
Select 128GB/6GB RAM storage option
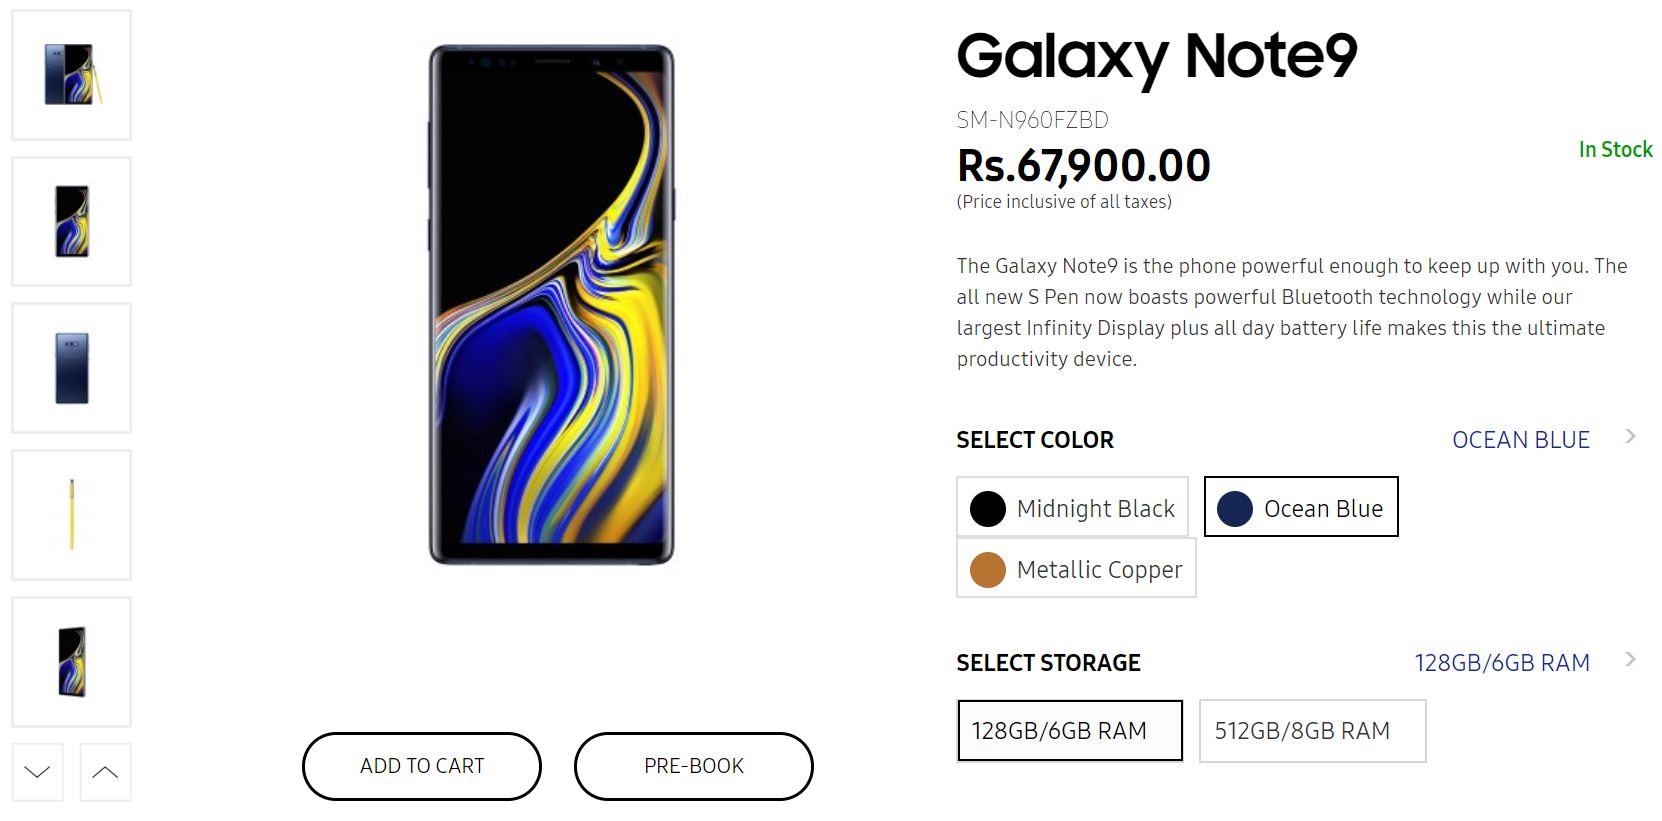[1069, 731]
